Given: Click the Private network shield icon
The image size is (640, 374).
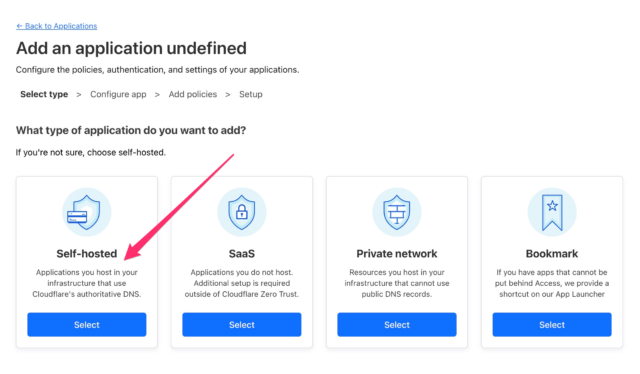Looking at the screenshot, I should (x=397, y=212).
